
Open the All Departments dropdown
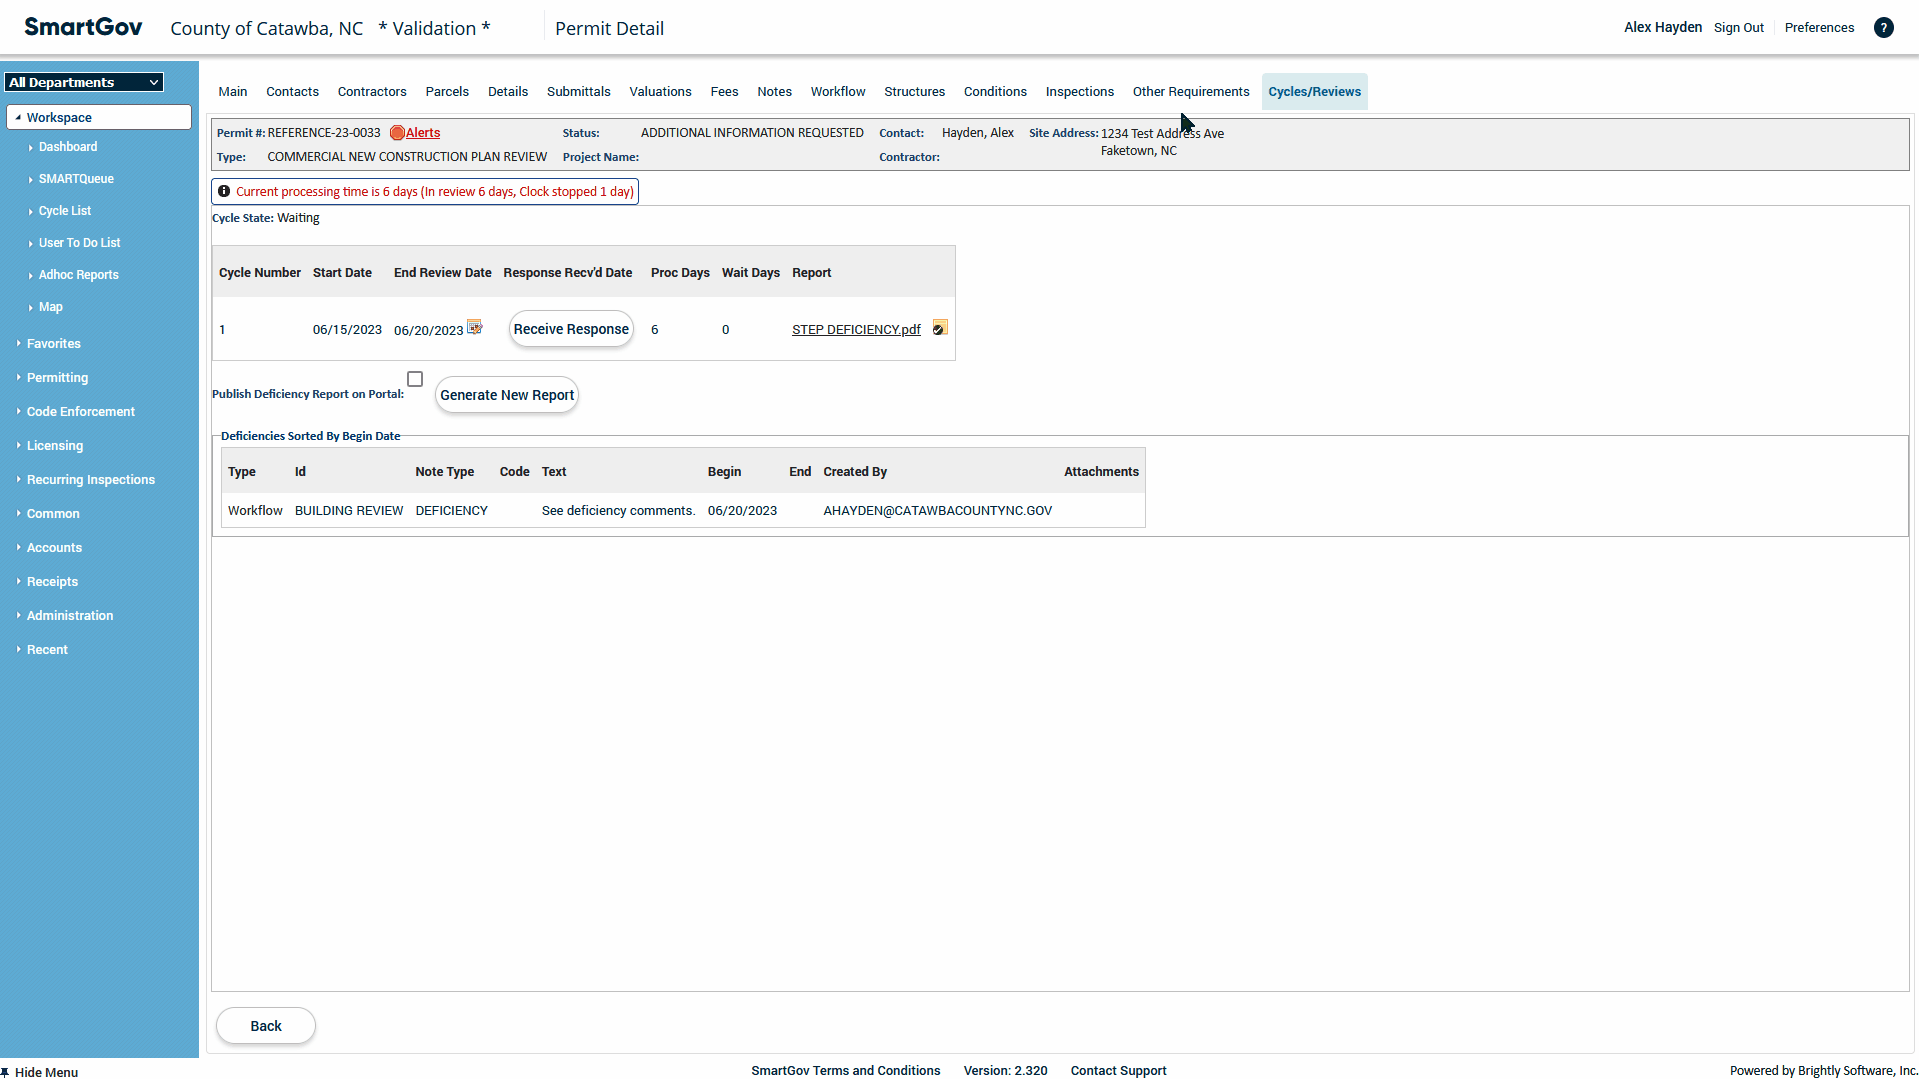click(x=84, y=82)
